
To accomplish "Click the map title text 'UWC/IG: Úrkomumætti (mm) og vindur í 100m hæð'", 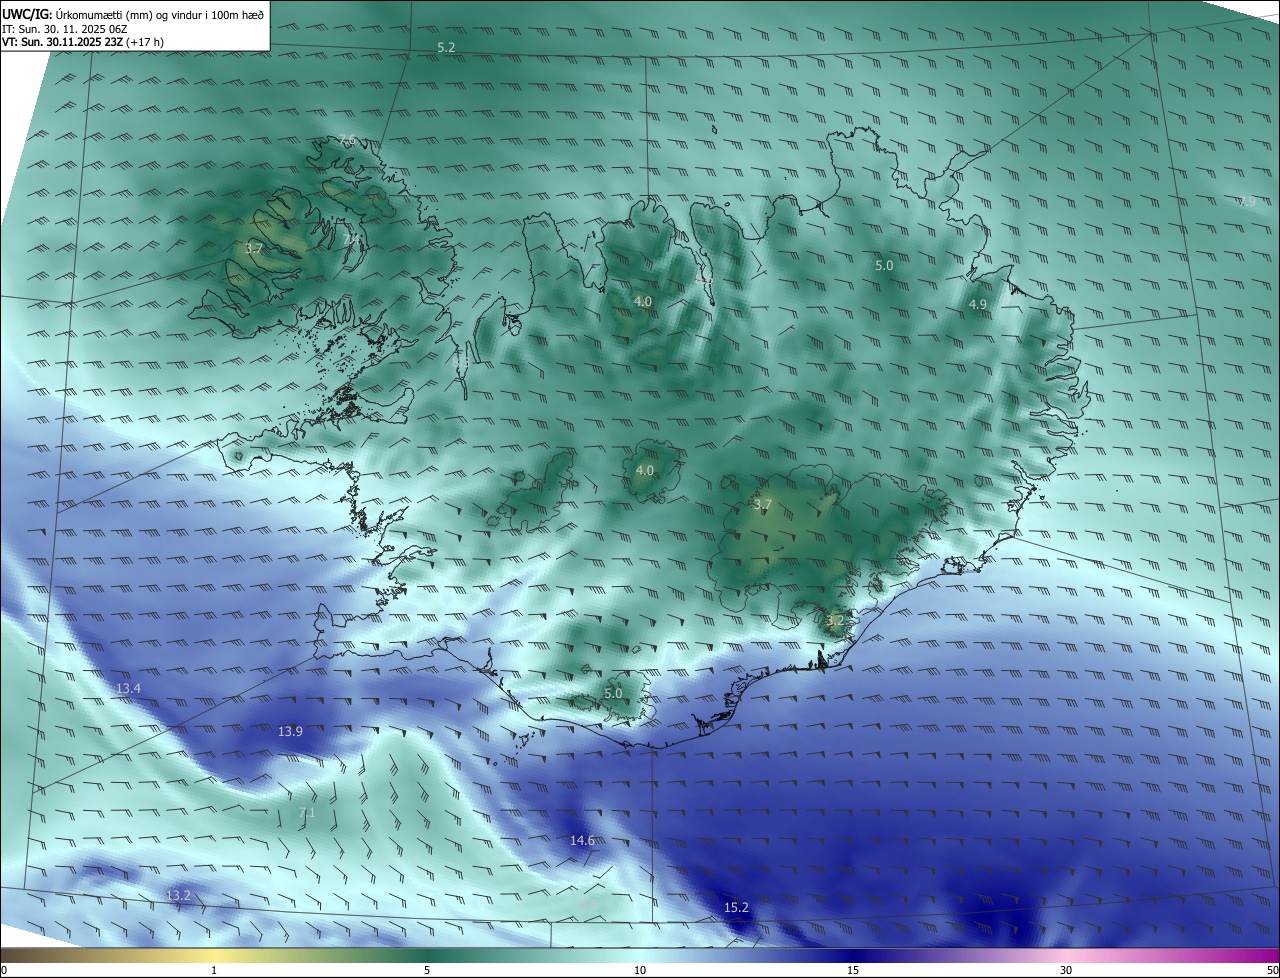I will [x=133, y=14].
